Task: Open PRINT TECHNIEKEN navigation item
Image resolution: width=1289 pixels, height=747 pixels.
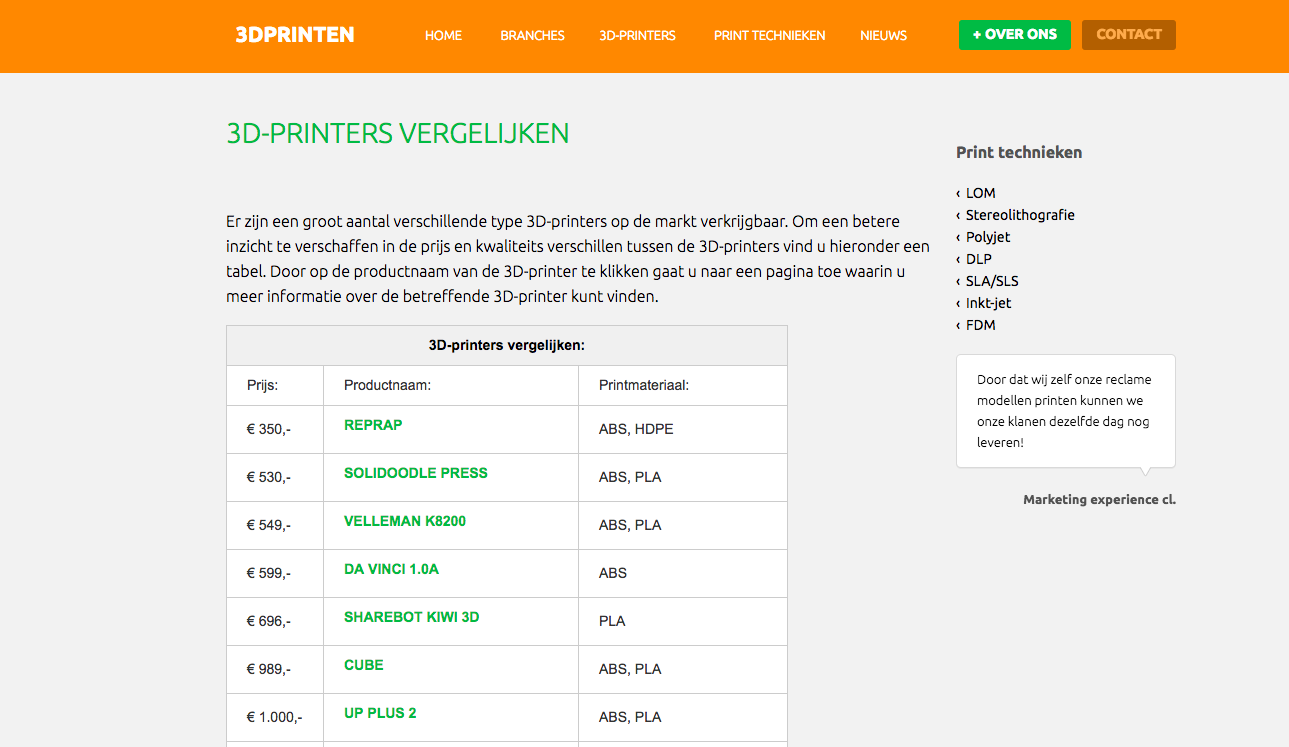Action: [x=769, y=35]
